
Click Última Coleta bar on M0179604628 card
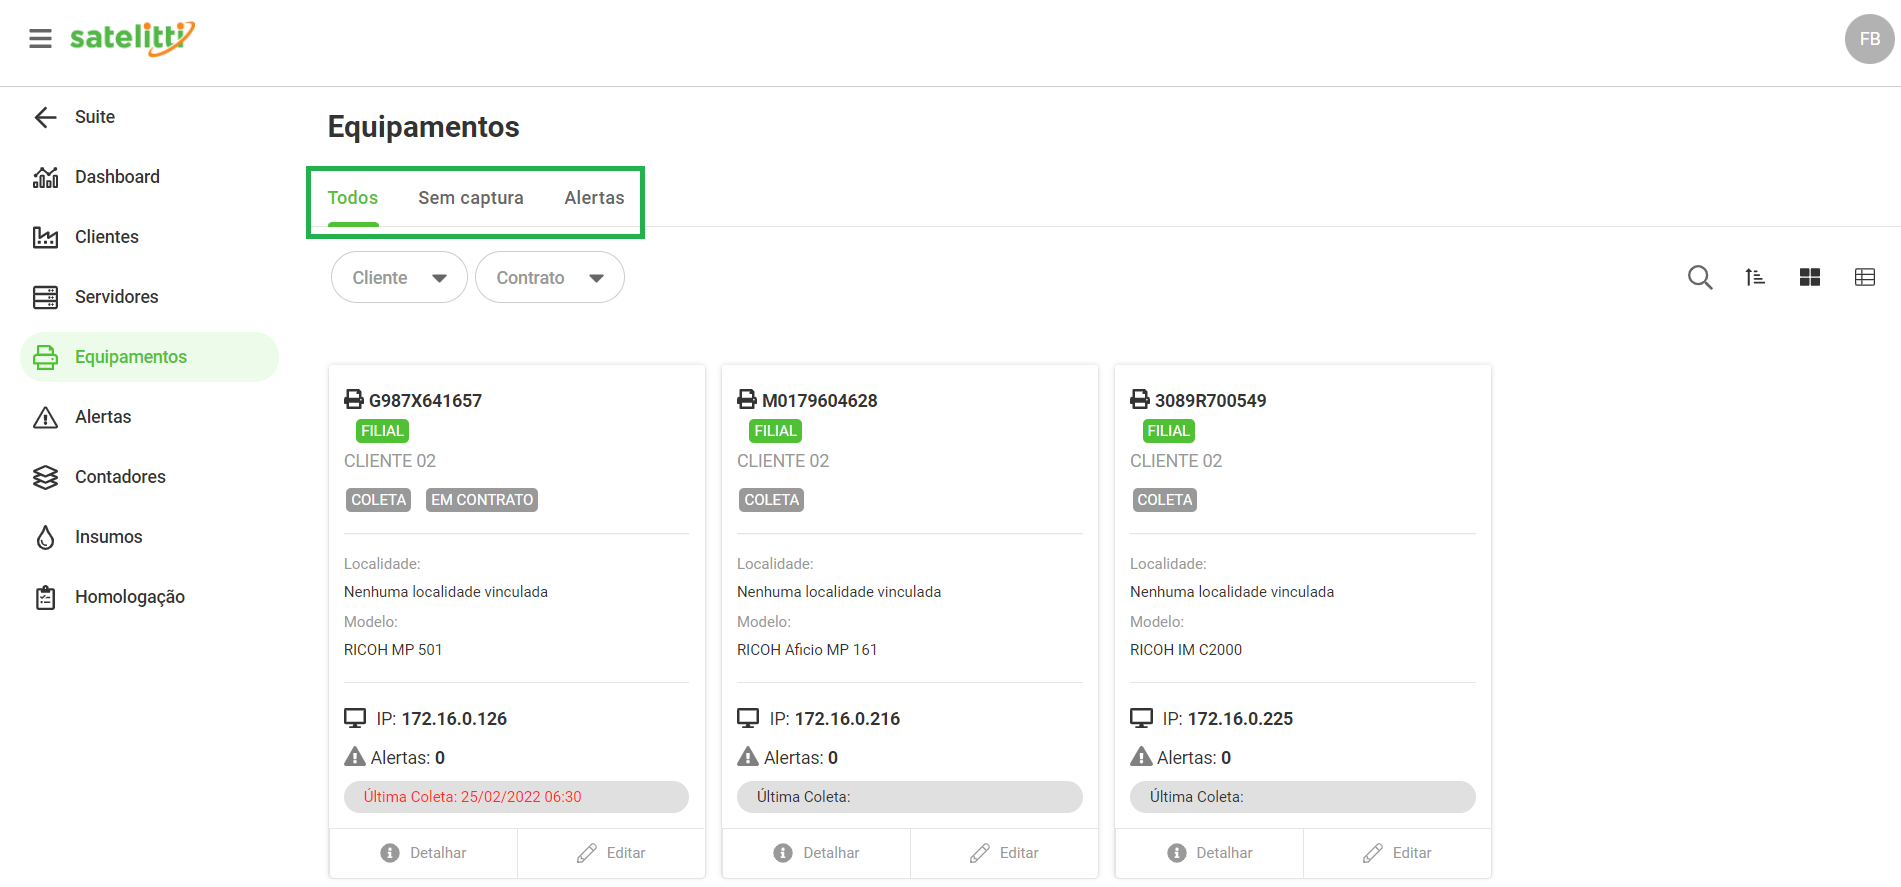[909, 797]
